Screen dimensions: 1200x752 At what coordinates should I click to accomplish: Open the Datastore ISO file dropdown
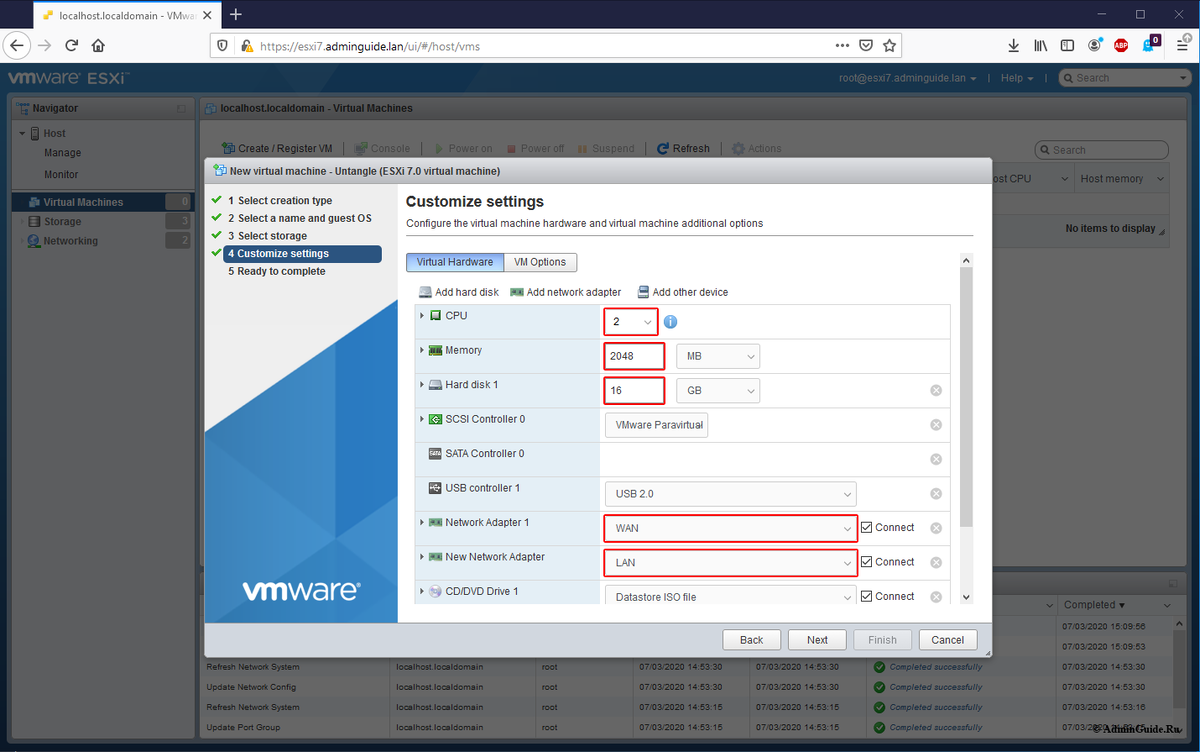pos(730,596)
